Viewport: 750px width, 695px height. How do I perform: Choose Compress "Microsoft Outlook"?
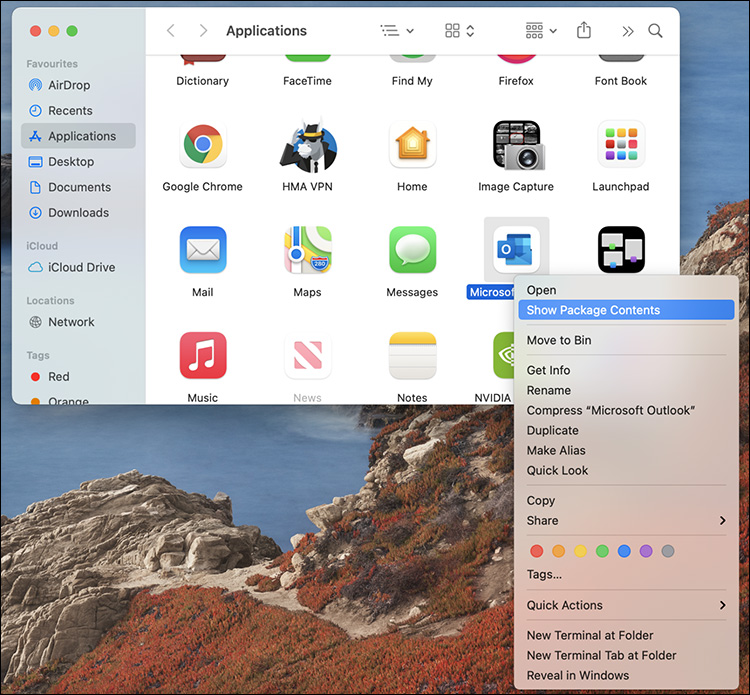pyautogui.click(x=626, y=410)
